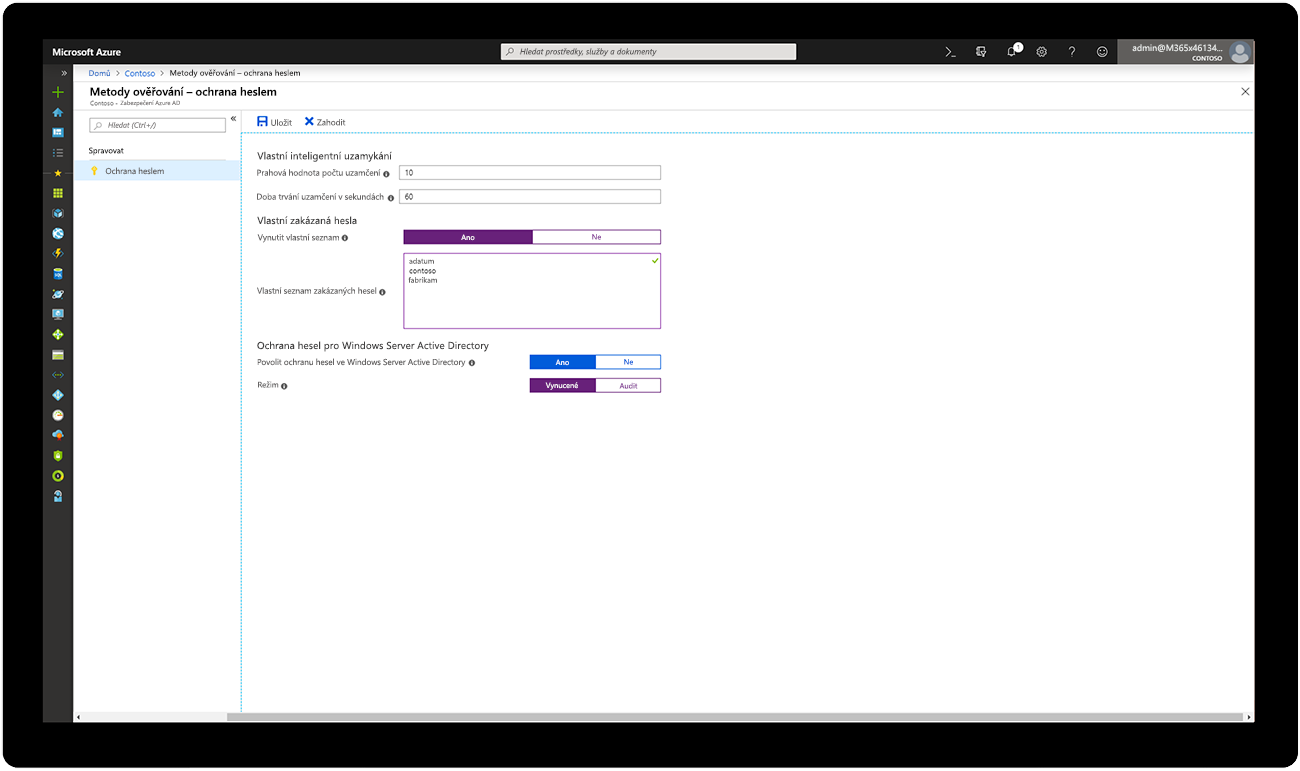Open App Services globe icon in sidebar
The width and height of the screenshot is (1300, 771).
(58, 233)
